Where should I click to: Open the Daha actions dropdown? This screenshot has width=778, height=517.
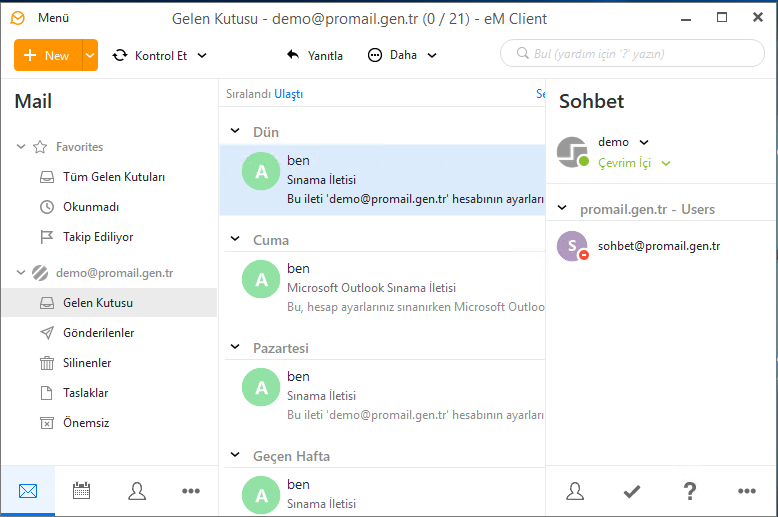[402, 55]
